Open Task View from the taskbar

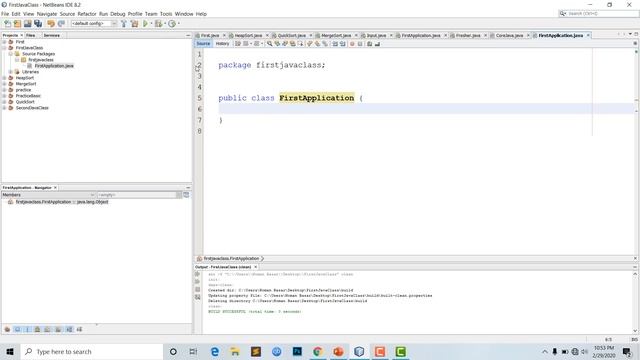click(x=193, y=351)
